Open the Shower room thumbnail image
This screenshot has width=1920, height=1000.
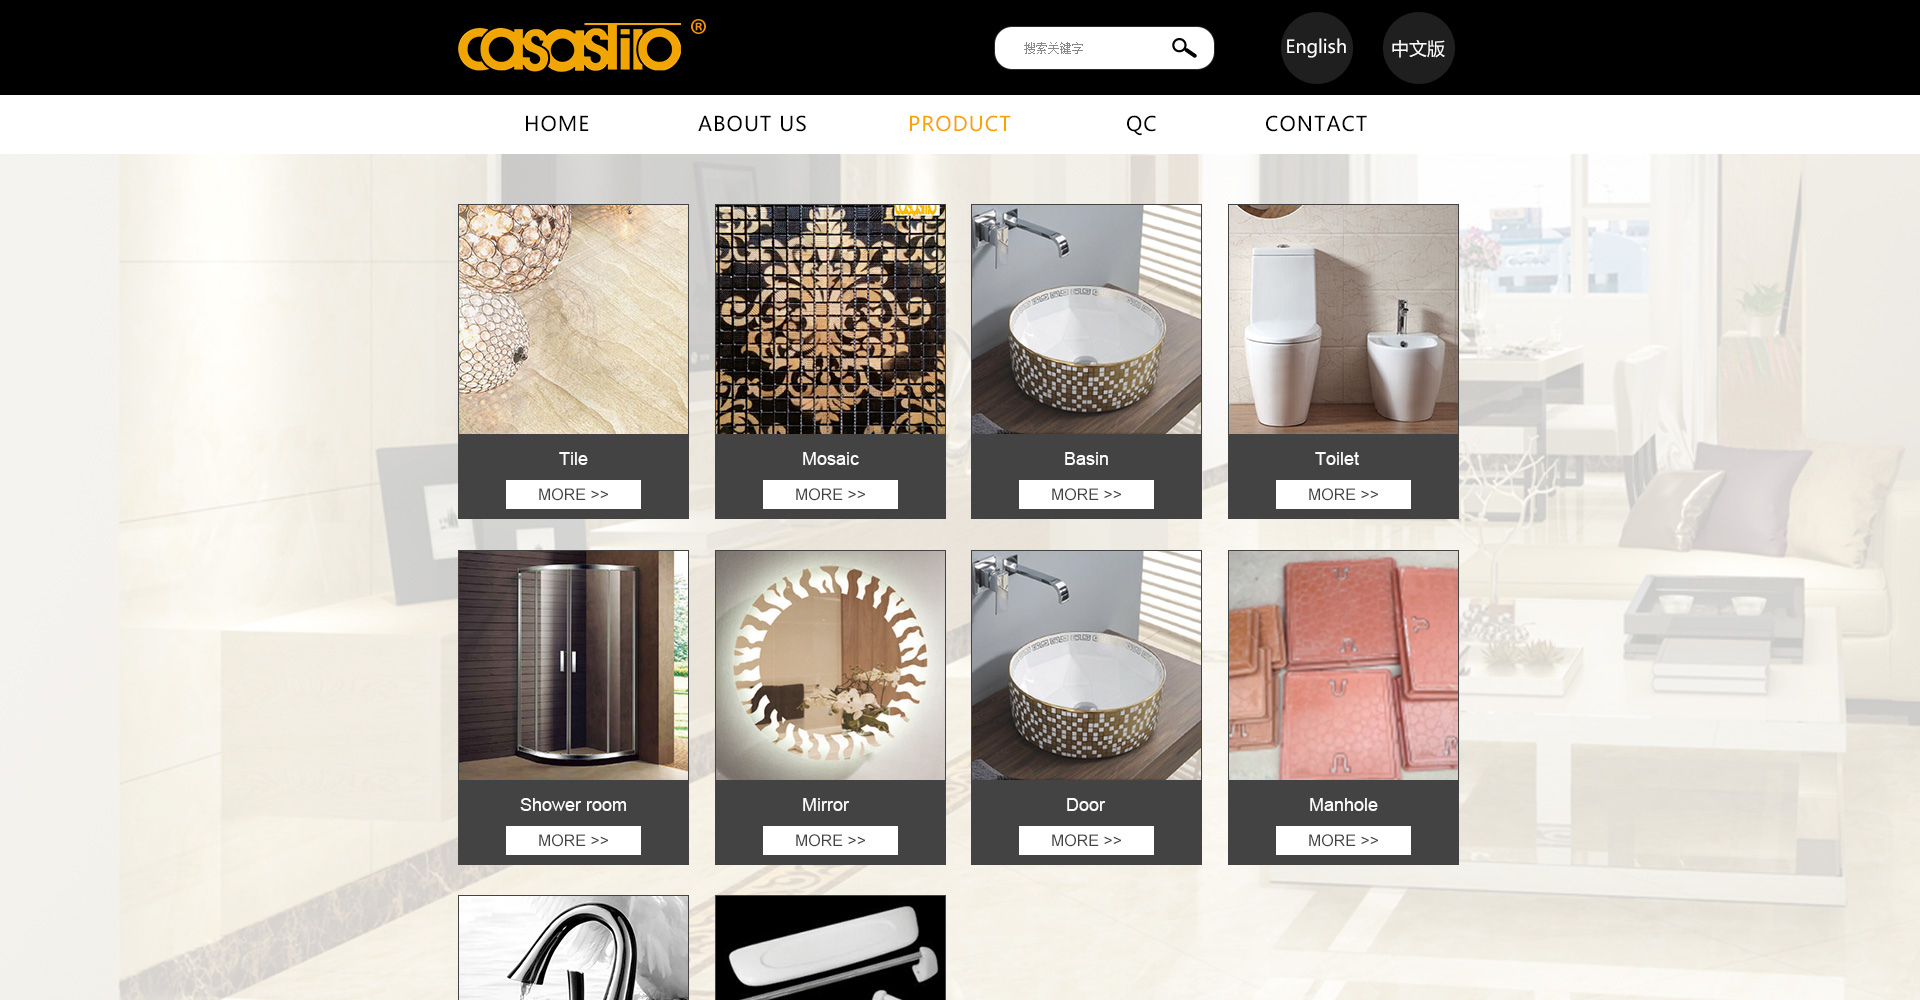[573, 665]
